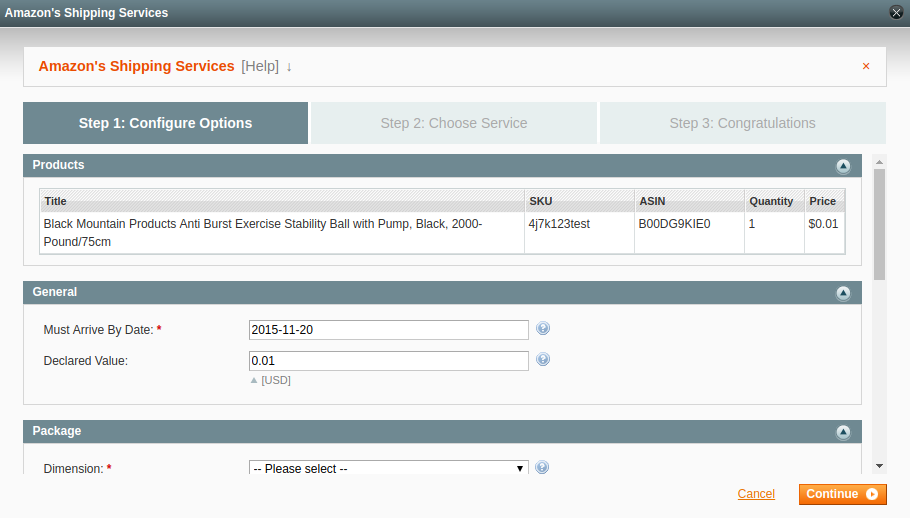
Task: Show help tooltip for Declared Value
Action: click(543, 359)
